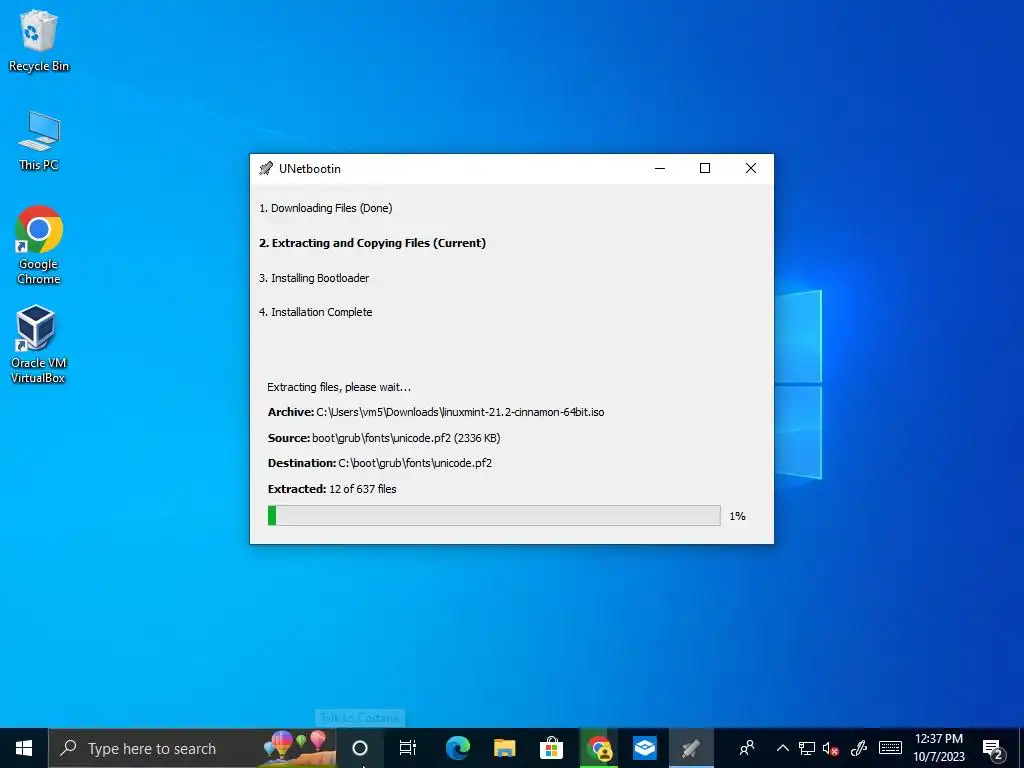Click the "4. Installation Complete" step
The height and width of the screenshot is (768, 1024).
click(x=315, y=312)
